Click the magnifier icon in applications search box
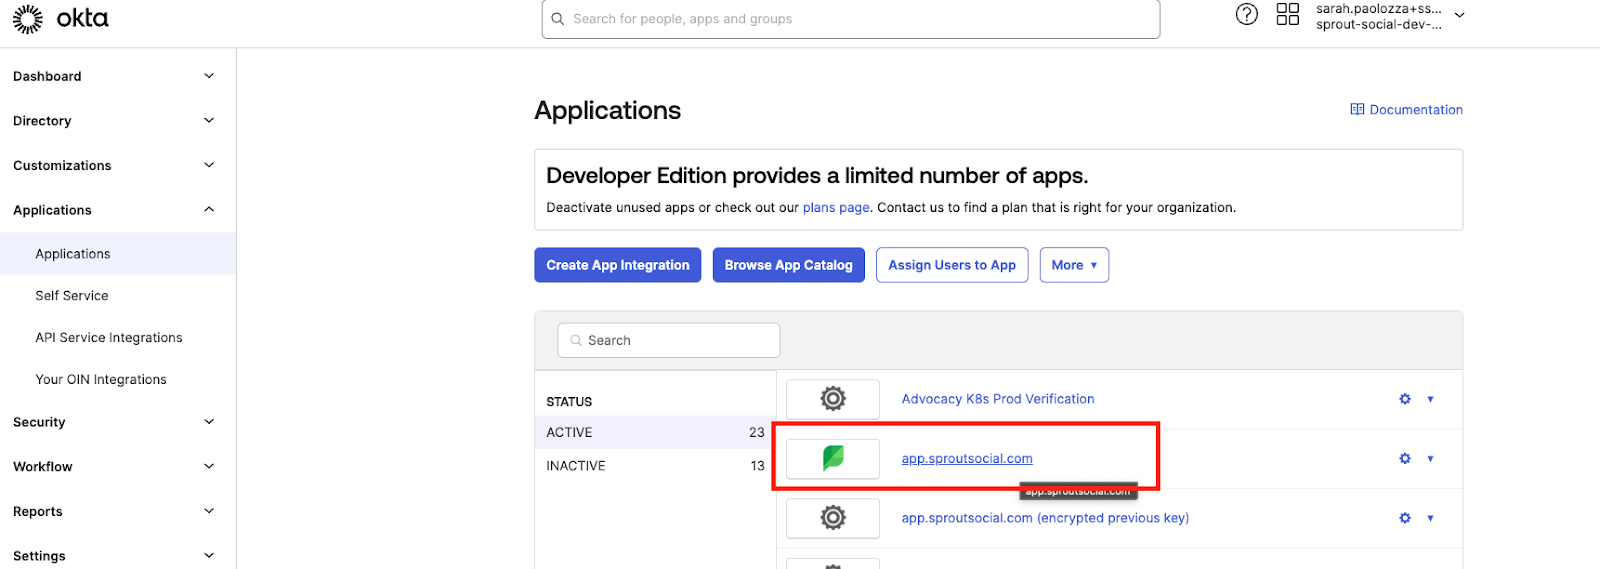This screenshot has width=1600, height=569. [576, 340]
